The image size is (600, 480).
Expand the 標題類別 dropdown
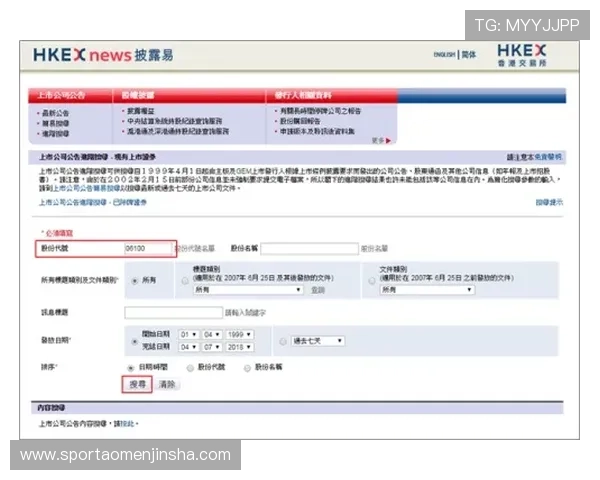pos(248,290)
